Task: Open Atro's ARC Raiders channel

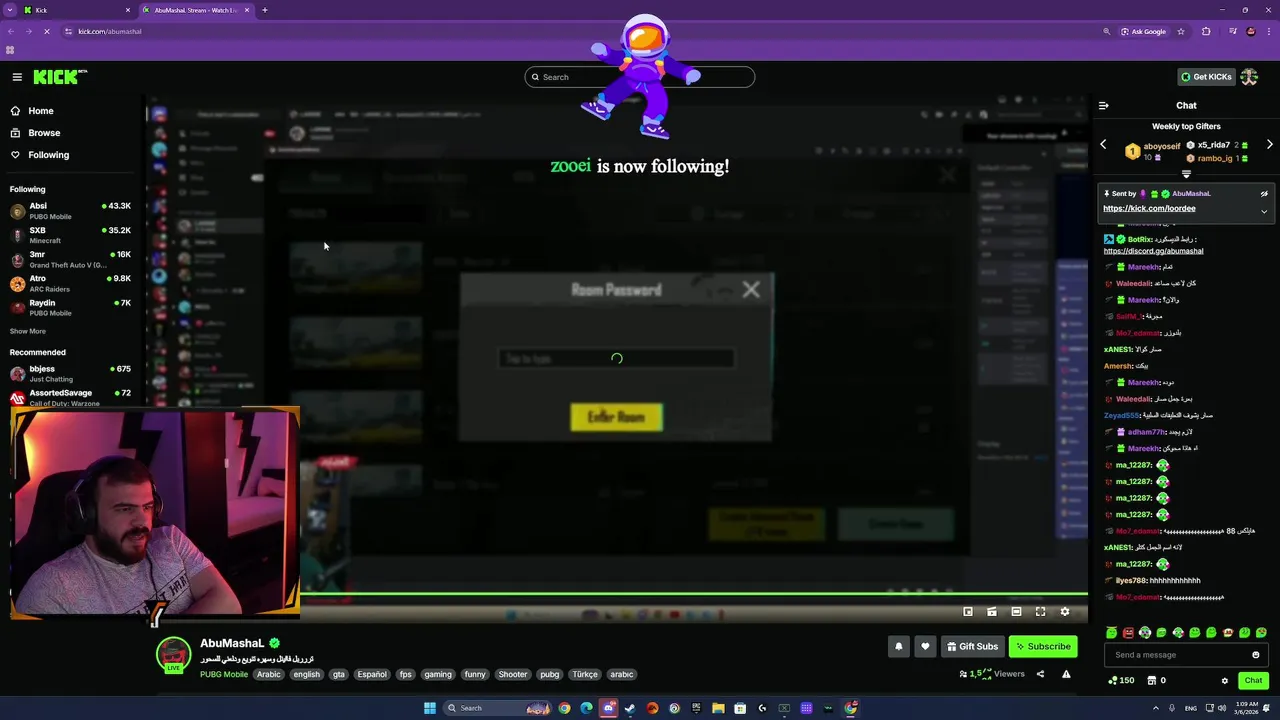Action: pos(70,284)
